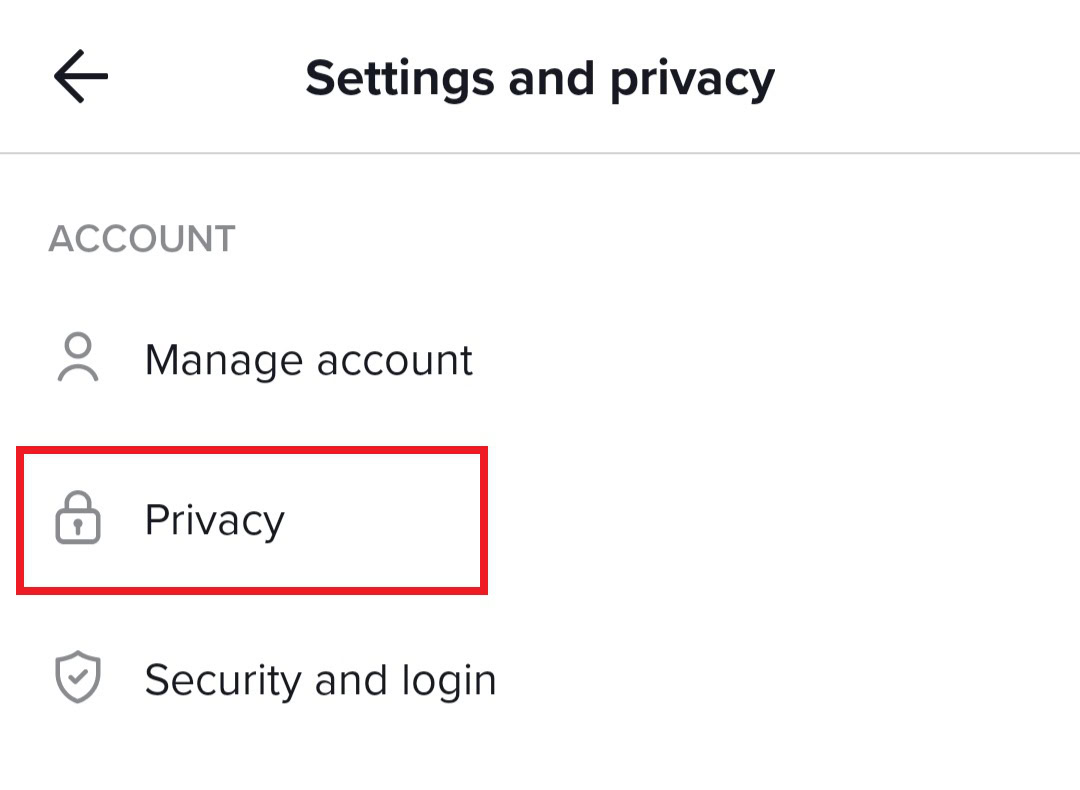The width and height of the screenshot is (1080, 790).
Task: Select the Privacy text label
Action: [x=214, y=520]
